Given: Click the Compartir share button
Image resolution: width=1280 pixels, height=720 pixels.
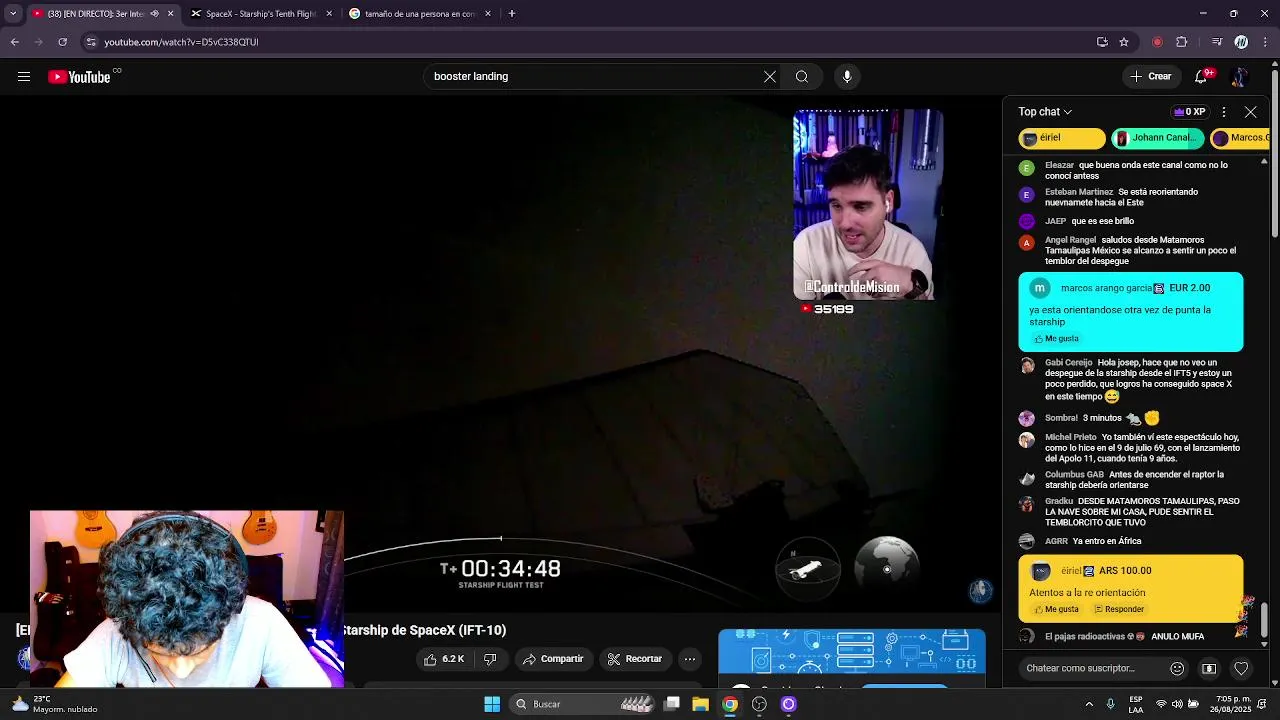Looking at the screenshot, I should pyautogui.click(x=551, y=659).
